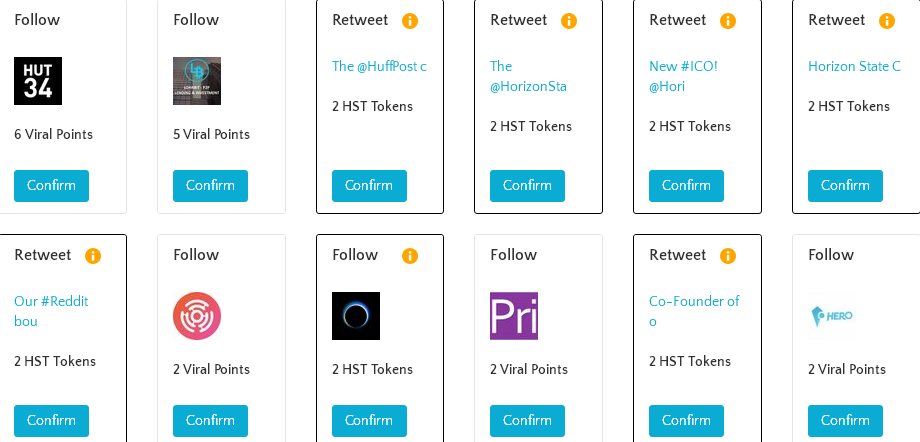Image resolution: width=920 pixels, height=442 pixels.
Task: Open the 'Our #Reddit bou' tweet link
Action: coord(51,311)
